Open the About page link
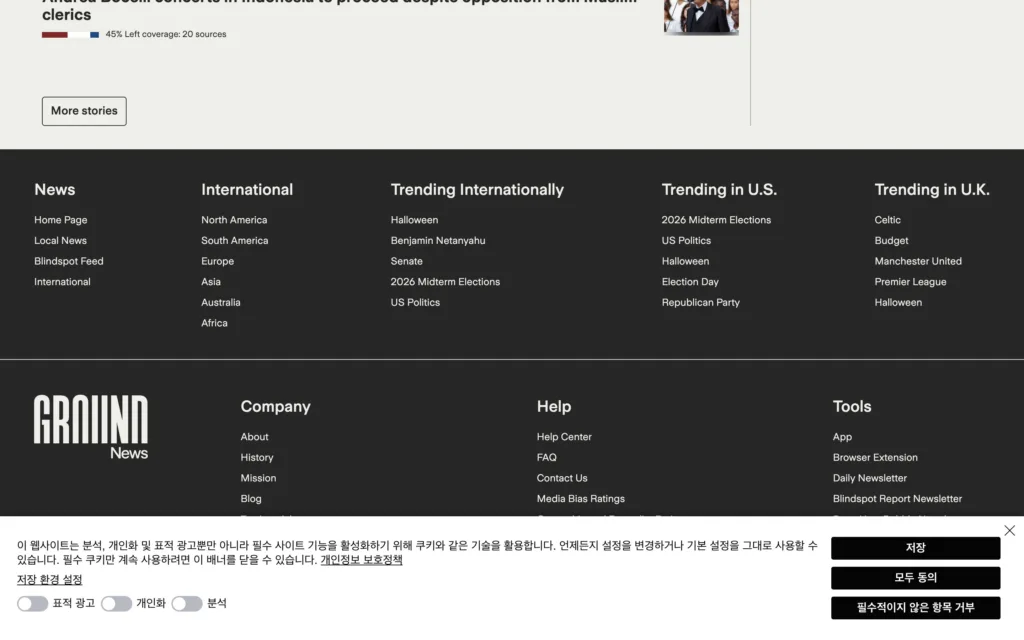 click(x=254, y=437)
